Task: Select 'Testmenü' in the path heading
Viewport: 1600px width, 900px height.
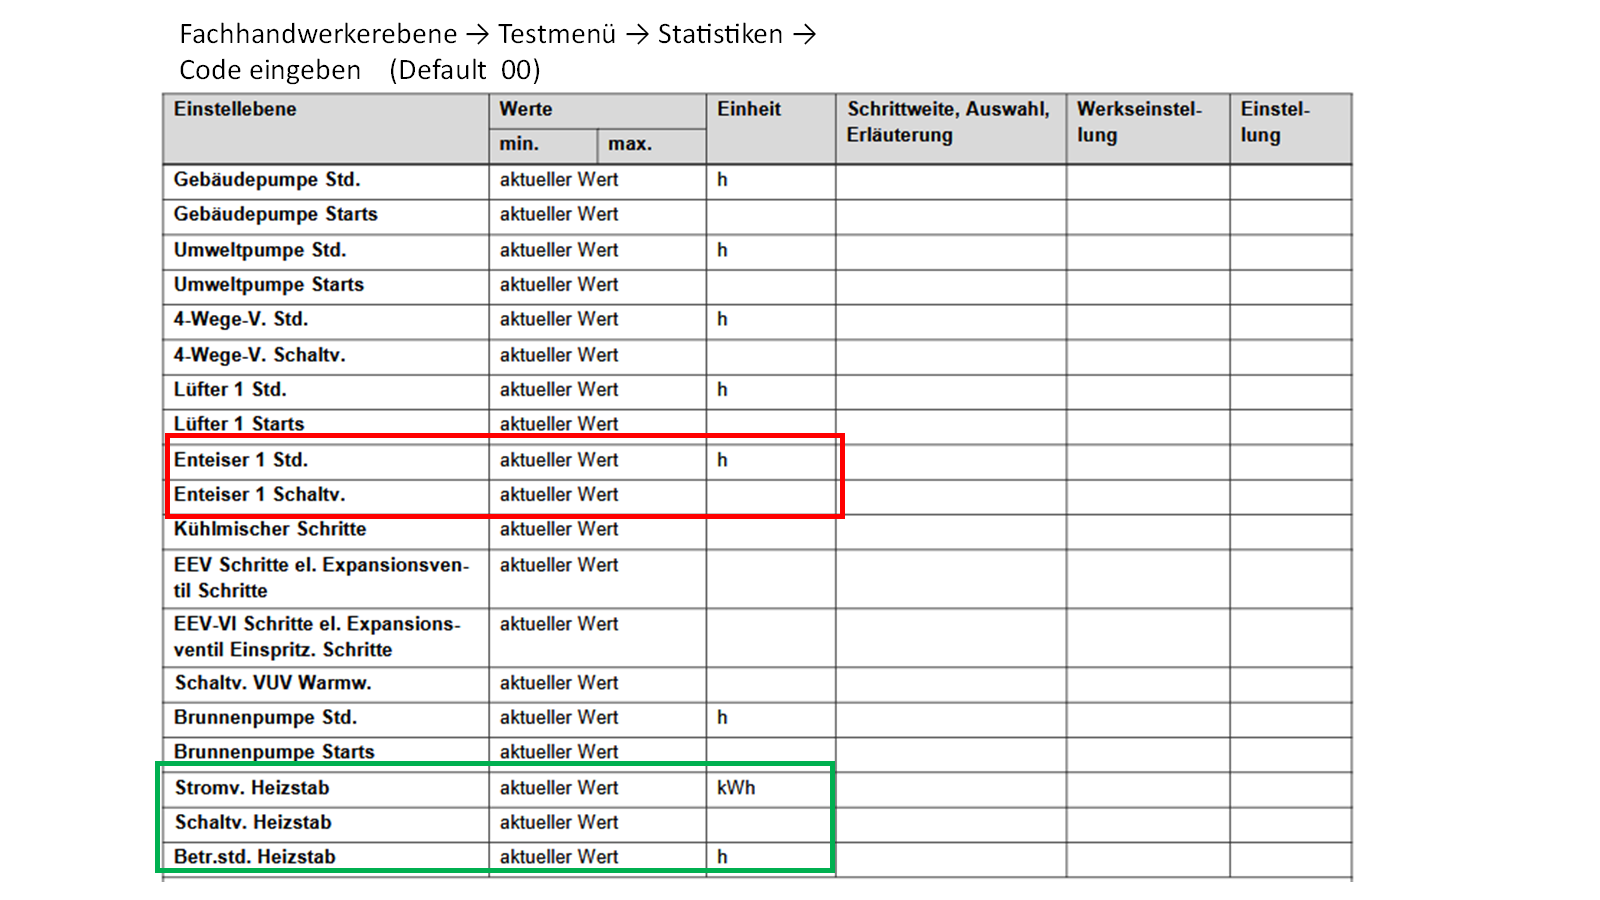Action: coord(557,34)
